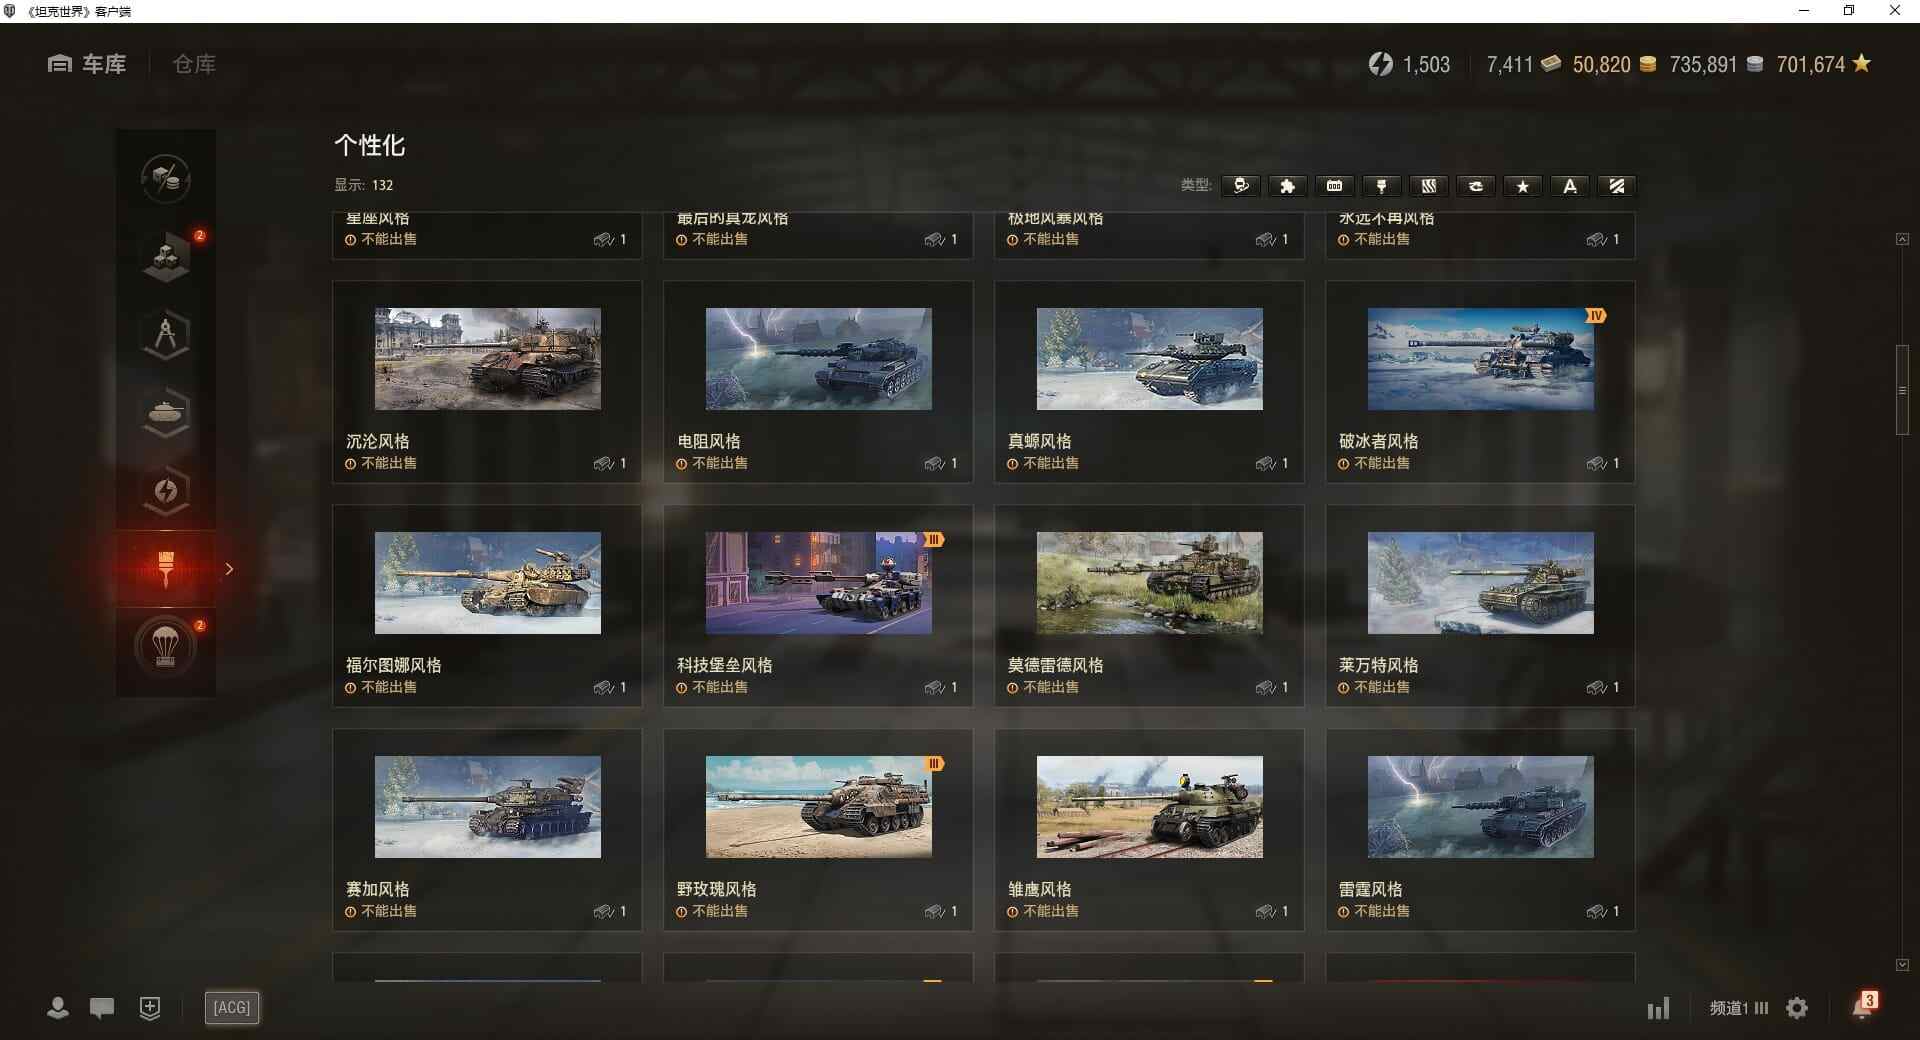Open the 频道1 channel selector

[1738, 1008]
